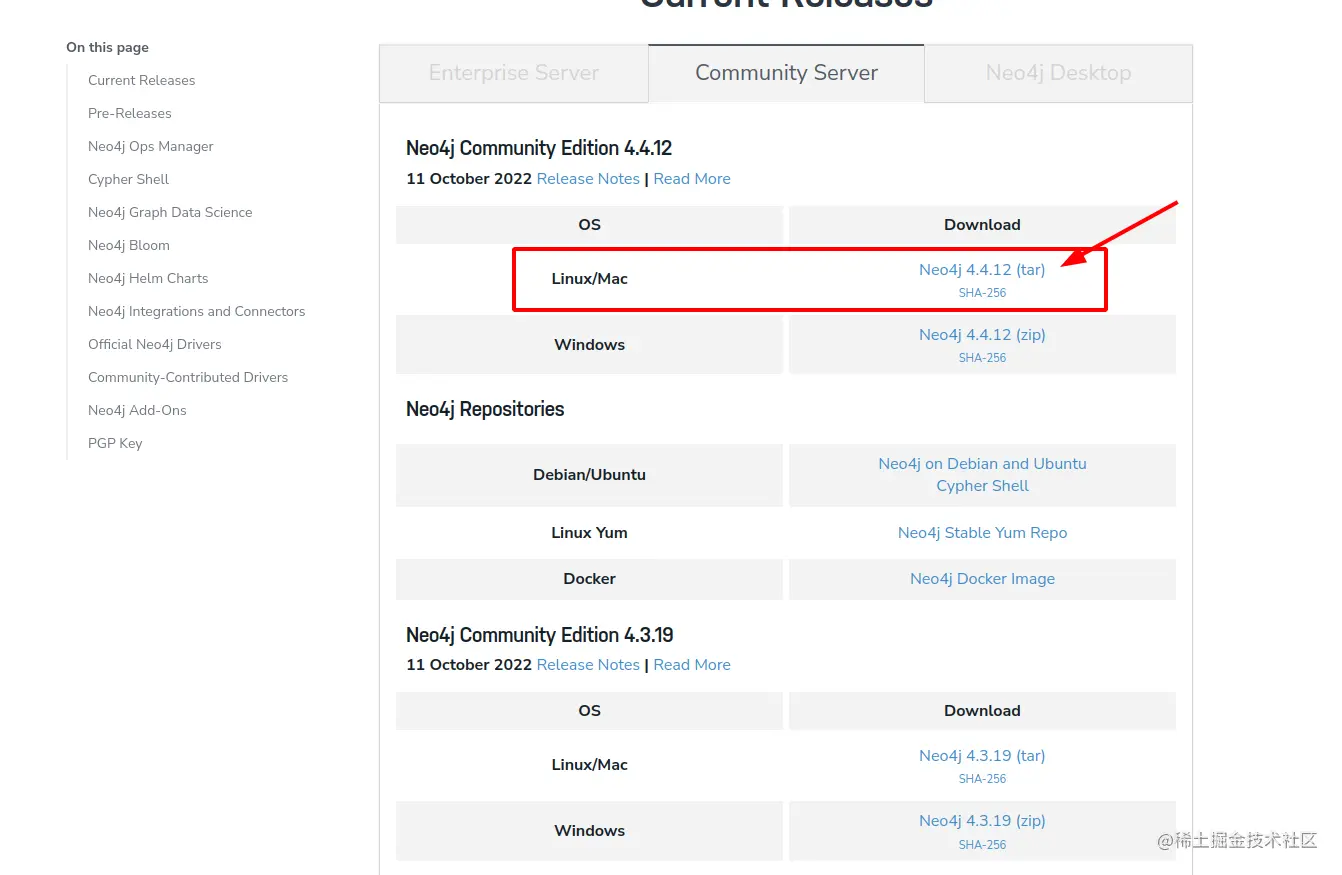Click Download column header in 4.3.19 table

pos(982,711)
